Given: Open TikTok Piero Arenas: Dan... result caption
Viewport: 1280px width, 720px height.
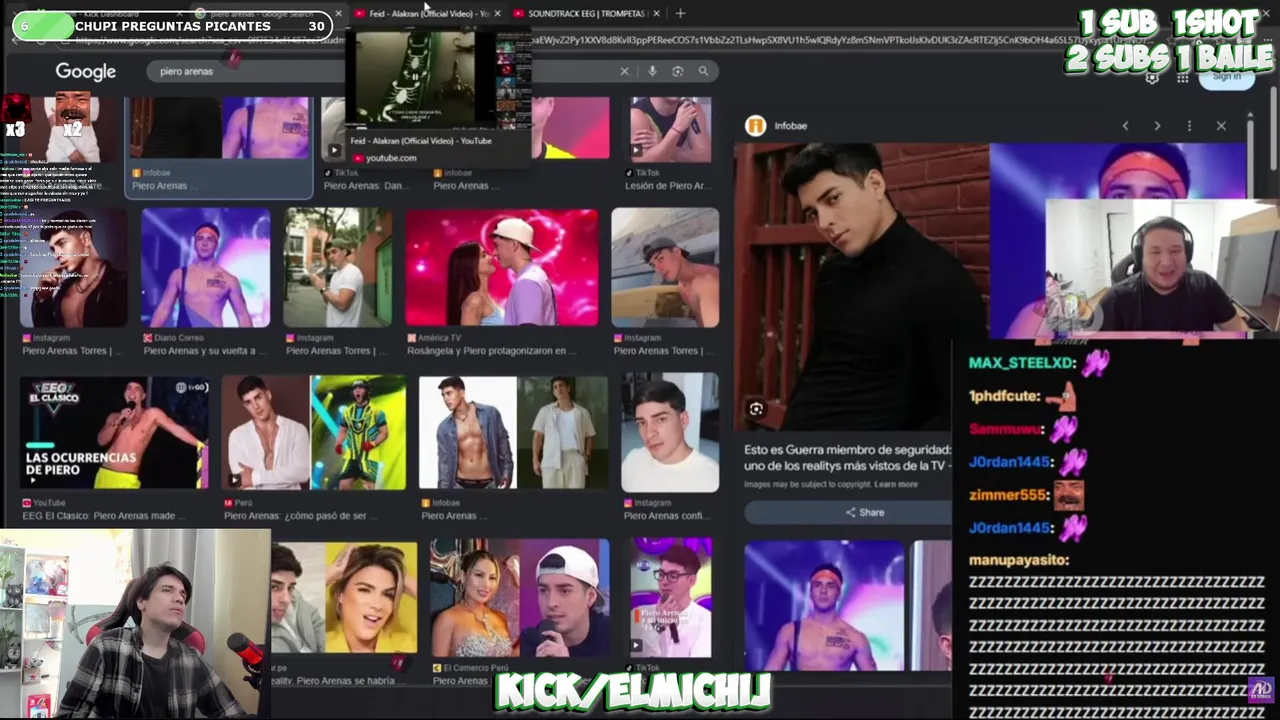Looking at the screenshot, I should click(365, 186).
